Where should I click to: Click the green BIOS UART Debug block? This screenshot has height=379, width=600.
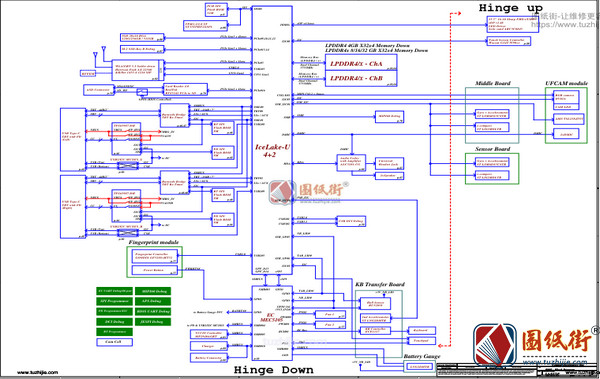point(153,312)
